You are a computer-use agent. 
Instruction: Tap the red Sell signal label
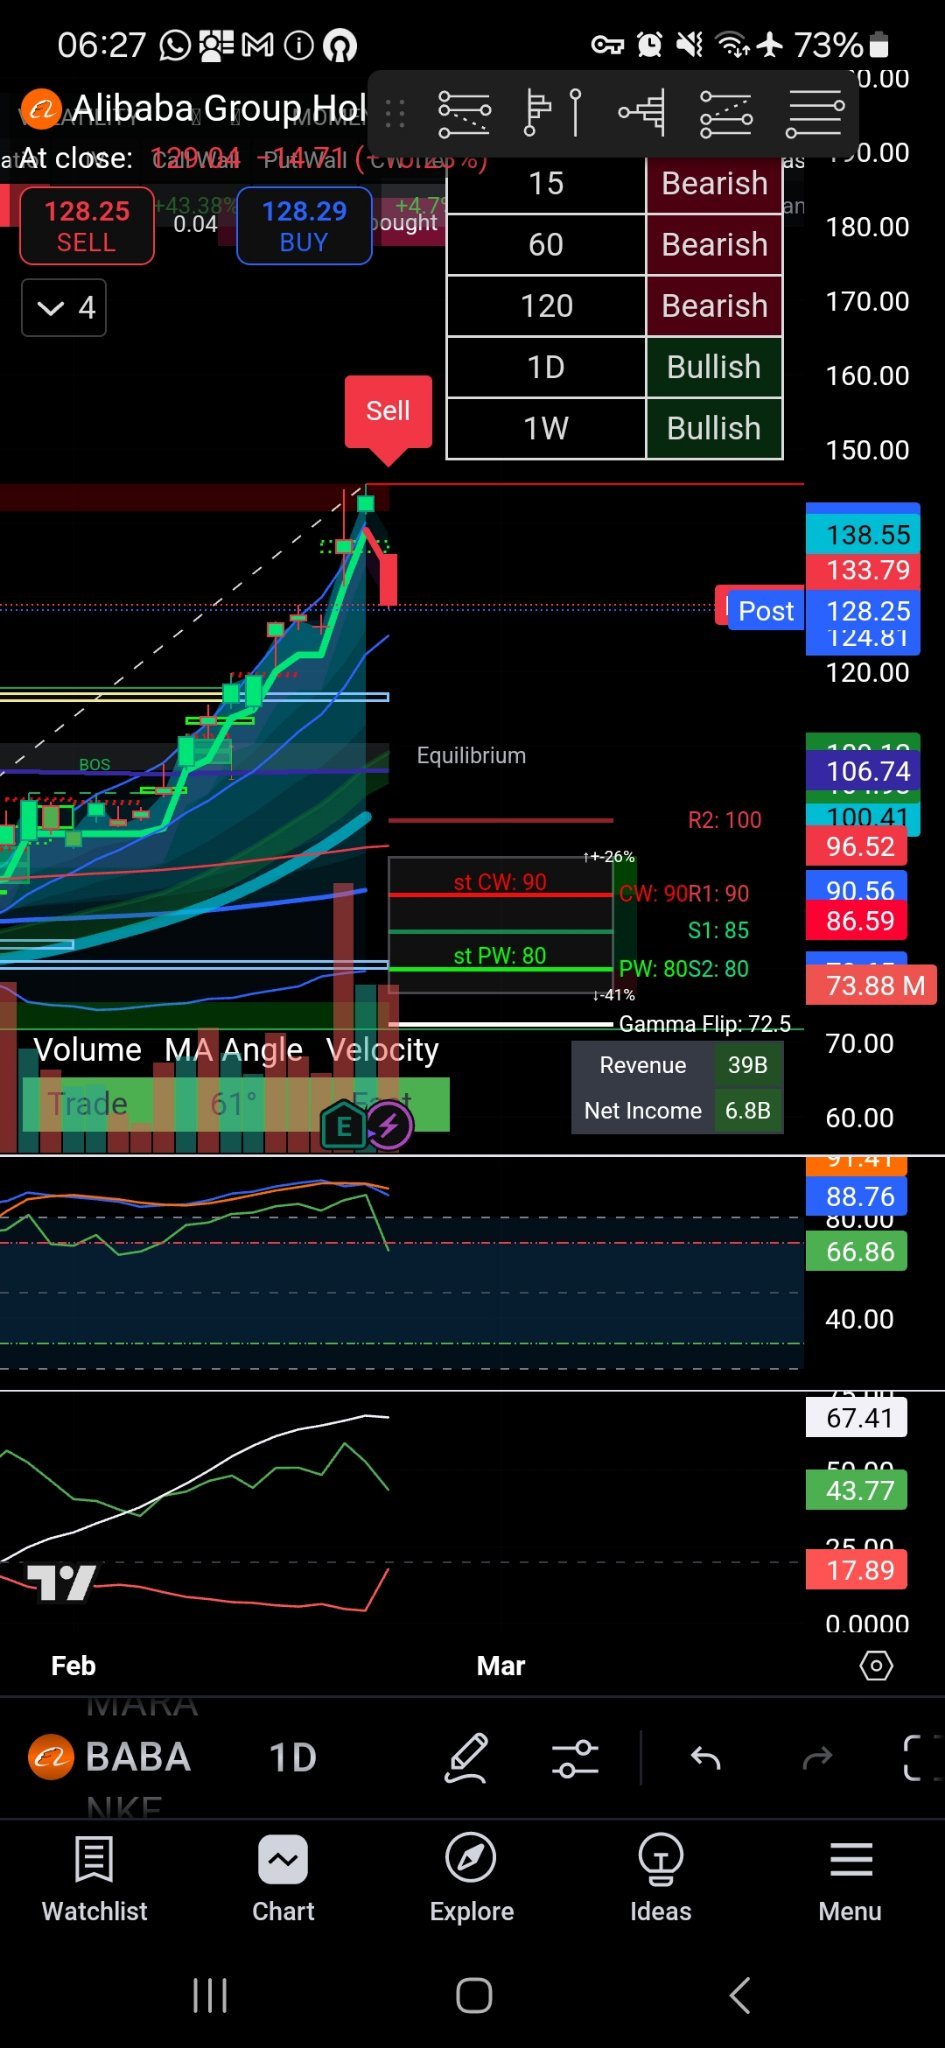(x=388, y=412)
